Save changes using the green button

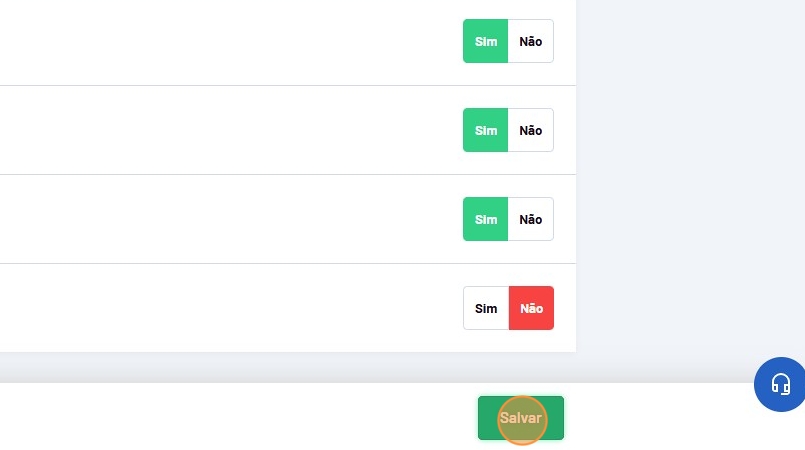pyautogui.click(x=521, y=418)
